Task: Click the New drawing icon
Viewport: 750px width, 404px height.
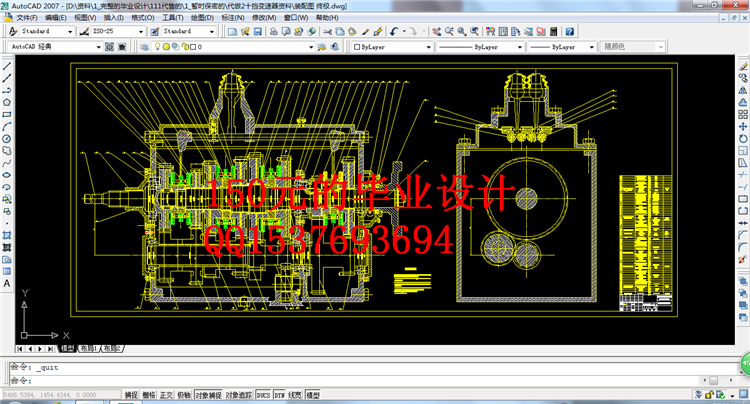Action: 232,32
